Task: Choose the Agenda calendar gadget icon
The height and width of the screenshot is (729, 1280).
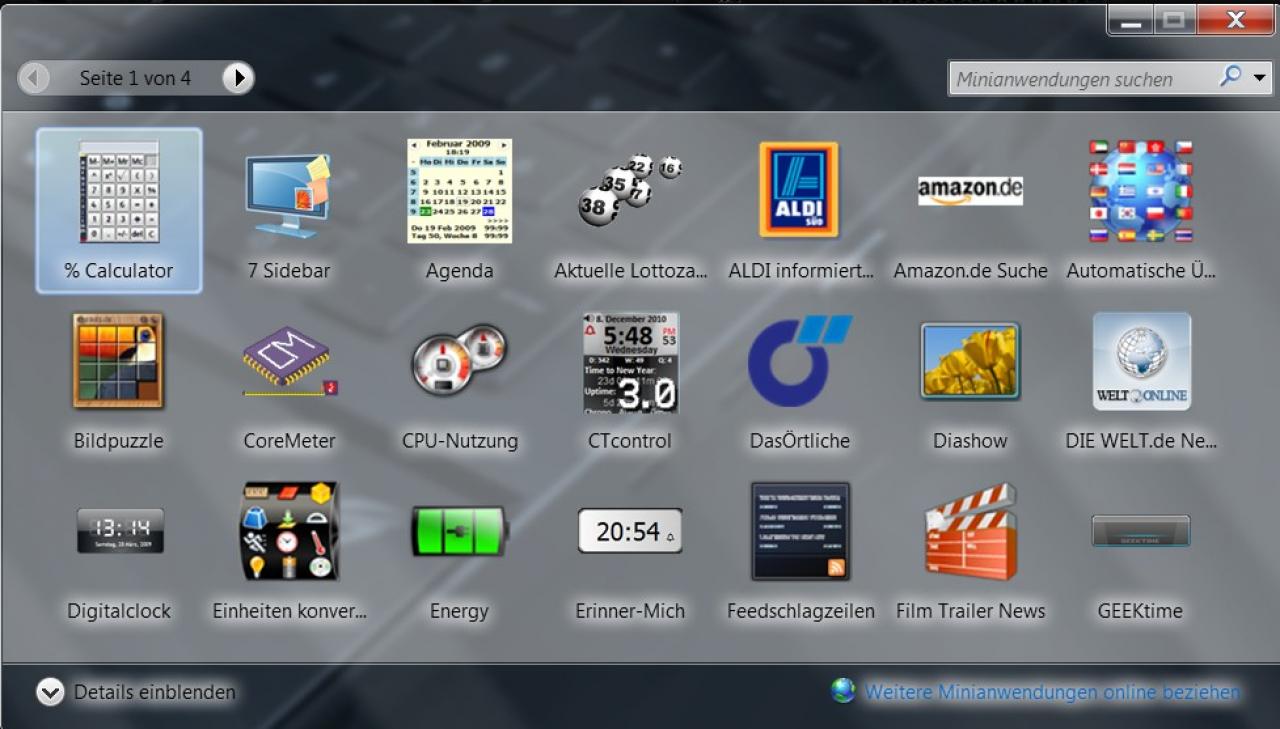Action: [x=459, y=190]
